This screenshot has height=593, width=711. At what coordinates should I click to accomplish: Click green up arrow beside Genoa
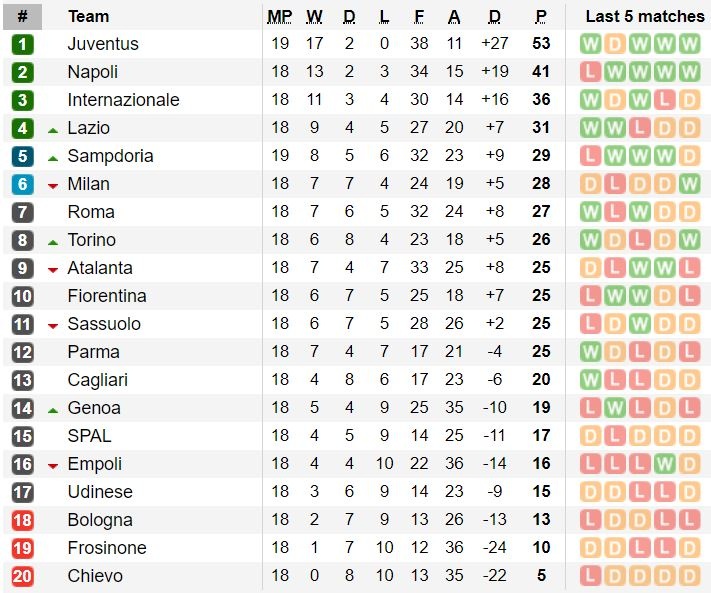(x=53, y=409)
